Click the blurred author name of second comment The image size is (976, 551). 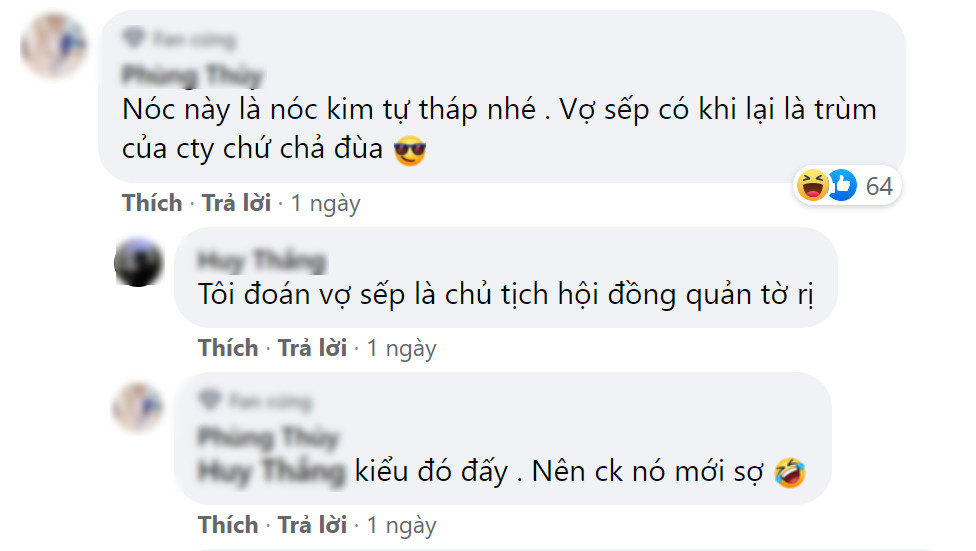tap(262, 260)
